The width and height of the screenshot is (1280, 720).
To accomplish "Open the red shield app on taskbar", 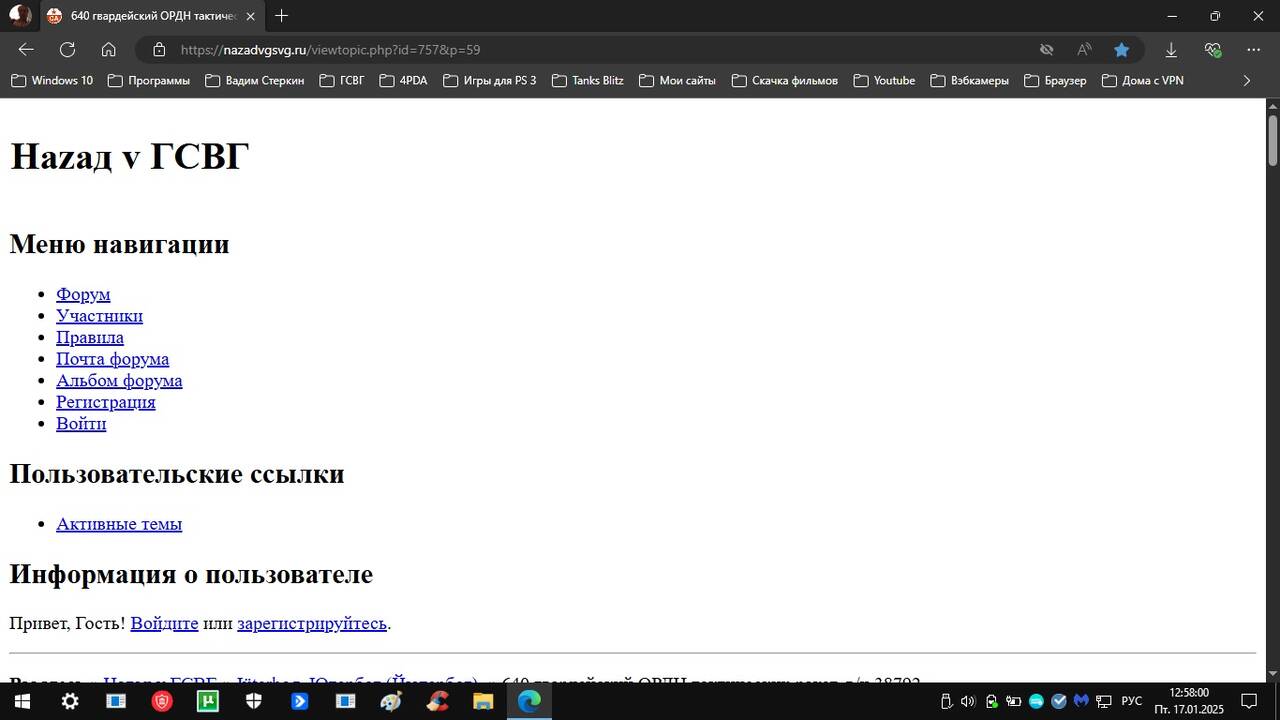I will coord(162,701).
